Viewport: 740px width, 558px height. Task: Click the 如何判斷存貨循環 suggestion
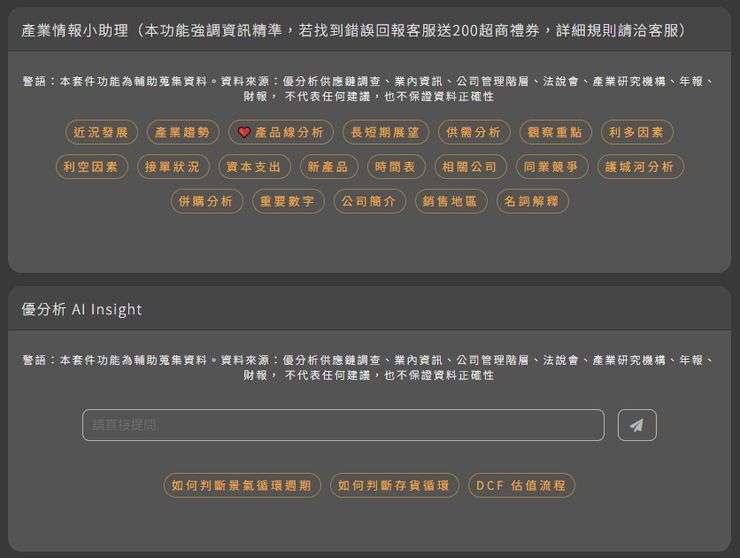tap(394, 485)
